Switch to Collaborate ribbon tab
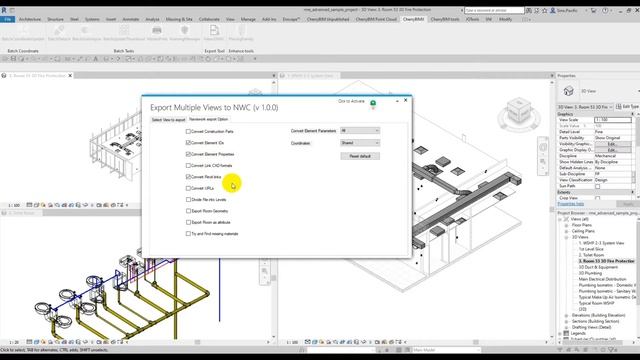The width and height of the screenshot is (640, 360). tap(209, 19)
